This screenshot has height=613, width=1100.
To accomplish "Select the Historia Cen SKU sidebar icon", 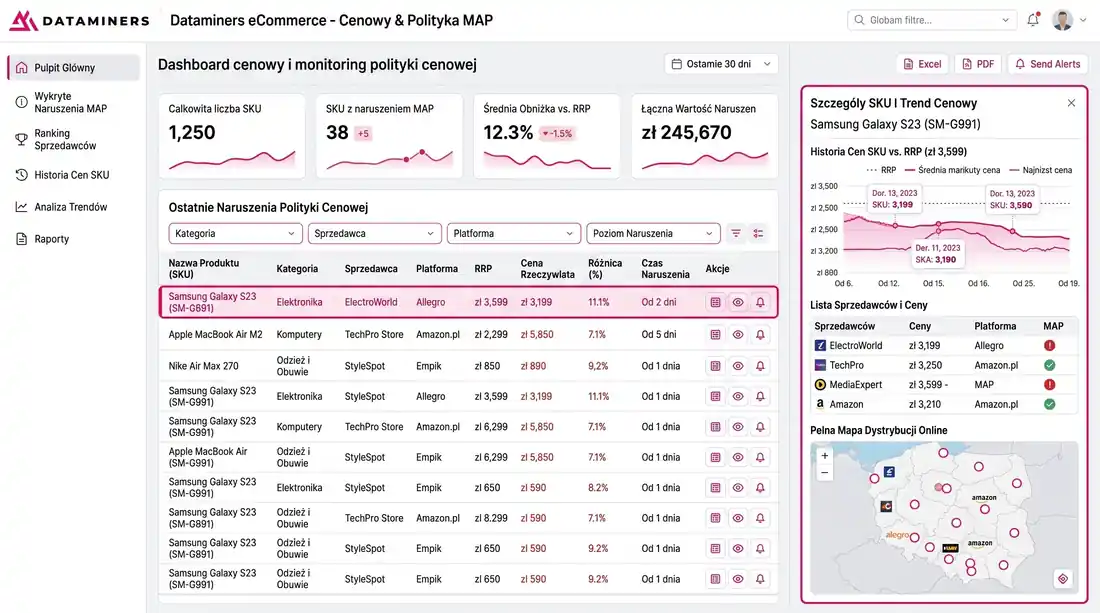I will (x=22, y=175).
